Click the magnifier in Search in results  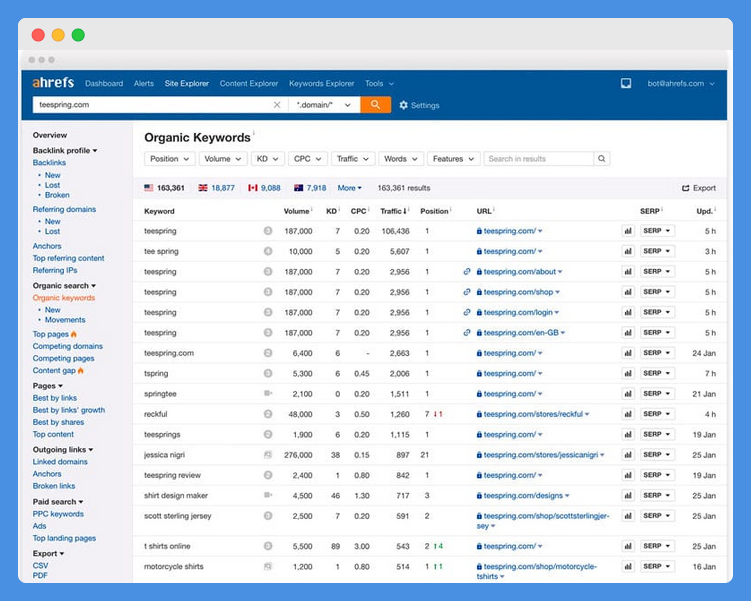[602, 159]
